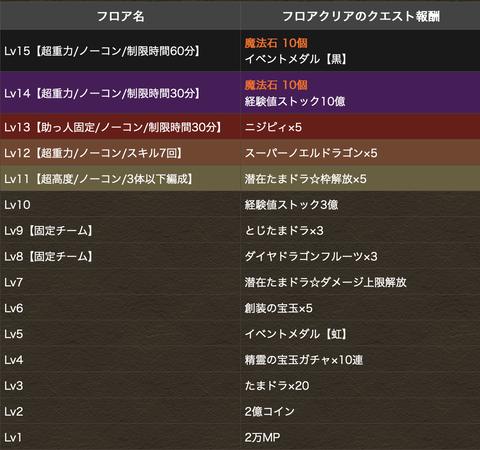The image size is (480, 450).
Task: Select the Lv11 3体以下編成 floor row
Action: point(240,179)
